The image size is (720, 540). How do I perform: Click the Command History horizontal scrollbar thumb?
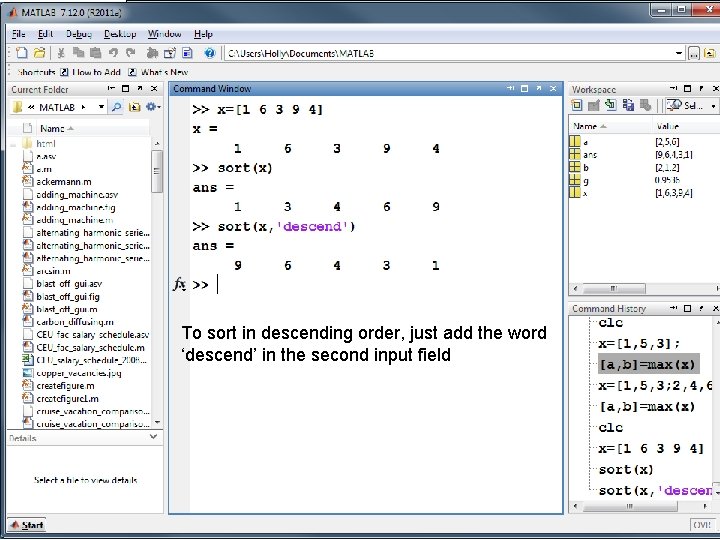point(630,506)
